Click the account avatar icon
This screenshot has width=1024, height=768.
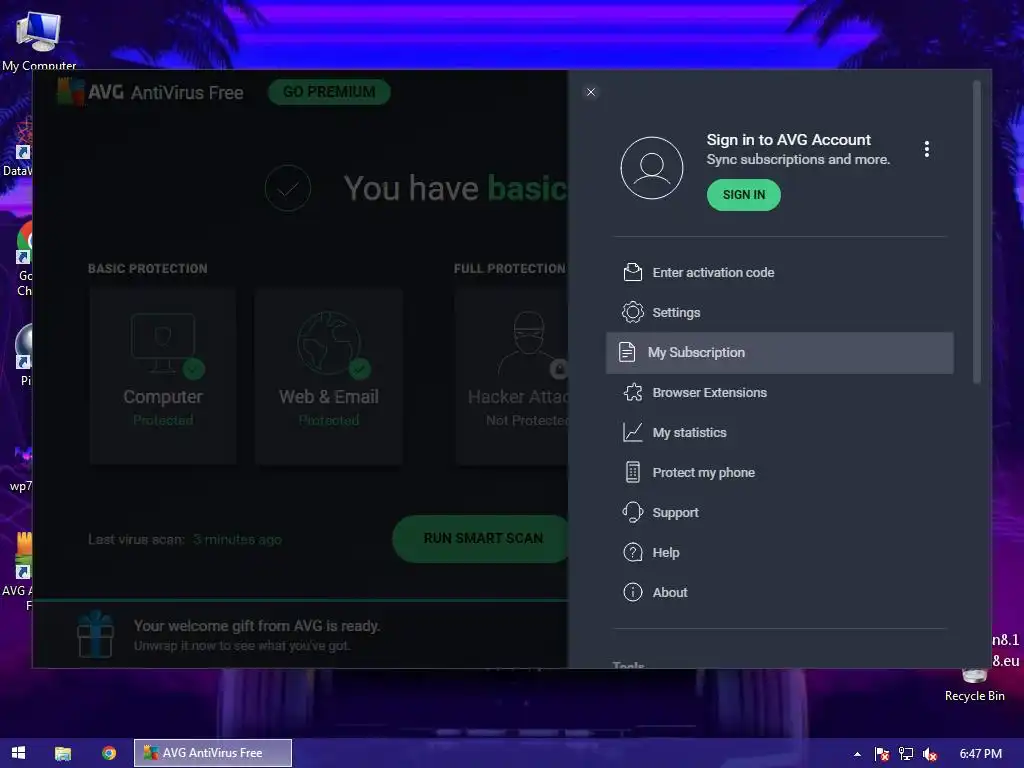(651, 168)
